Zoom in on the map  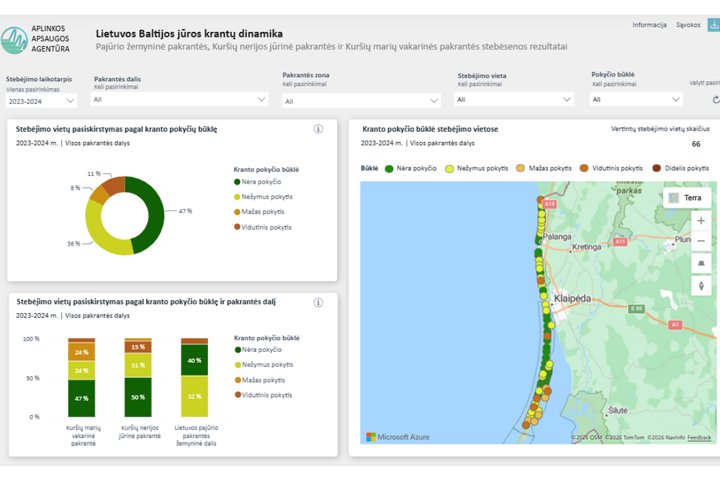701,220
